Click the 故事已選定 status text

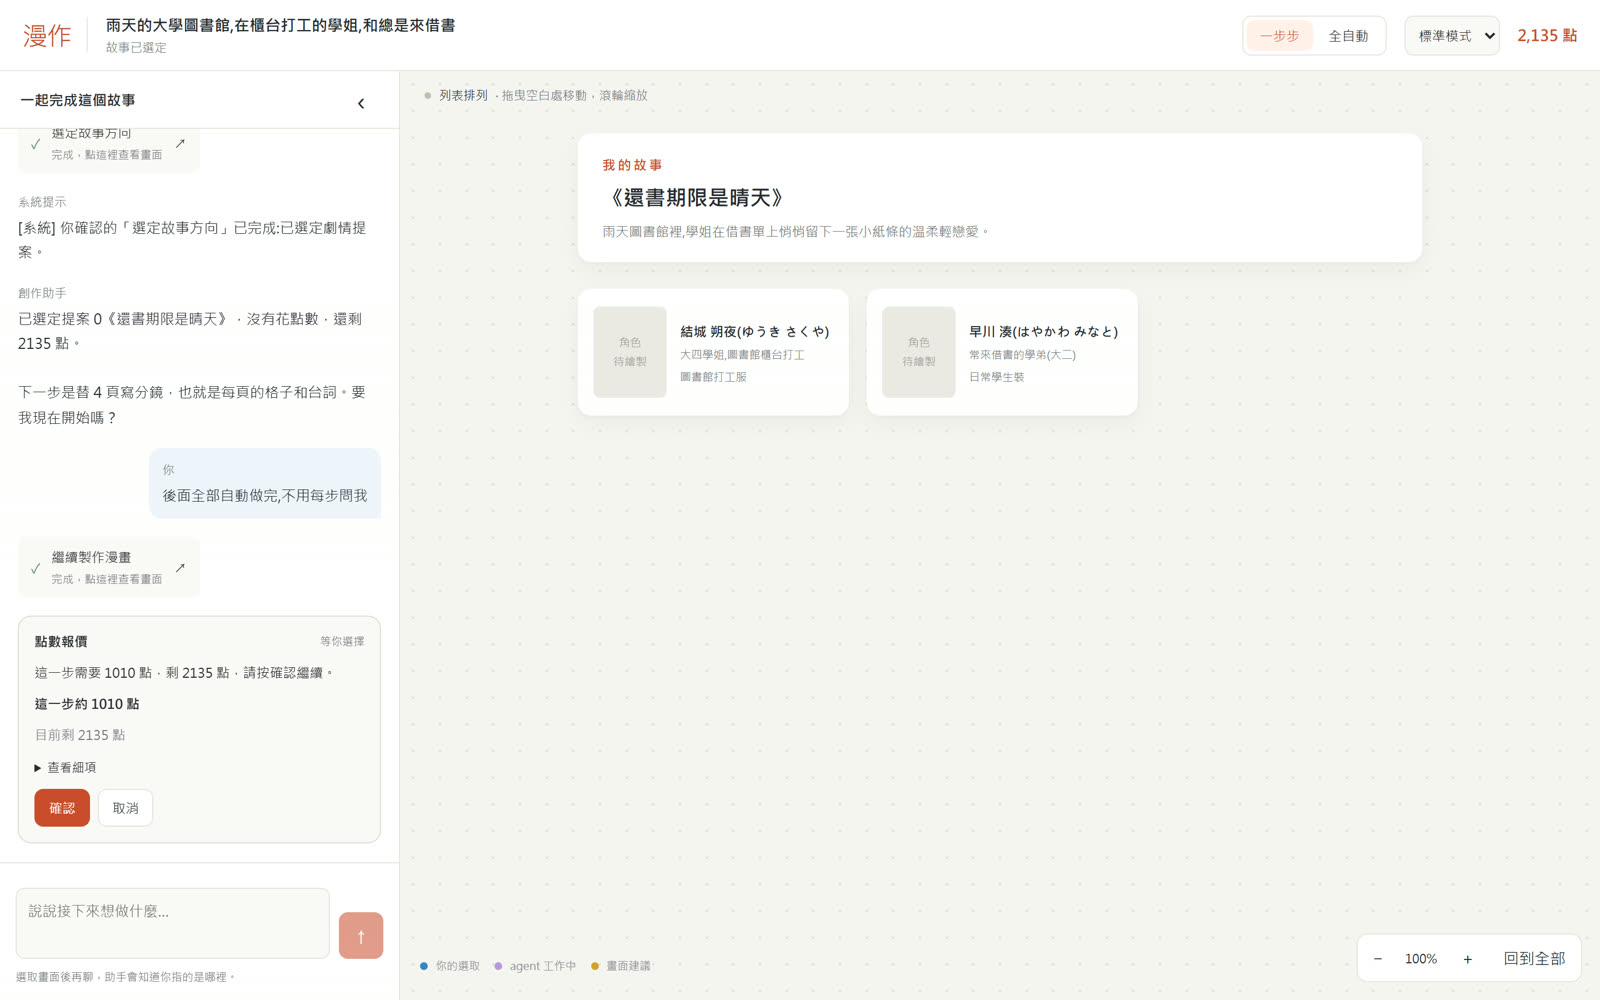click(x=136, y=48)
